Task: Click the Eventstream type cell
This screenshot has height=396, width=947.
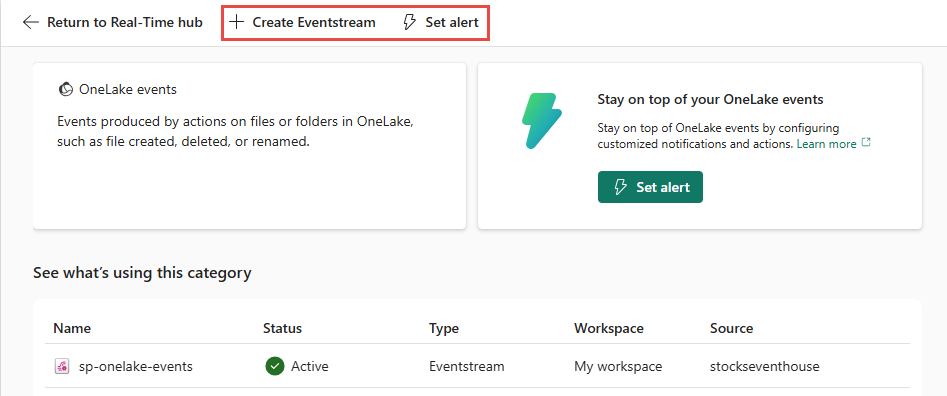Action: click(467, 366)
